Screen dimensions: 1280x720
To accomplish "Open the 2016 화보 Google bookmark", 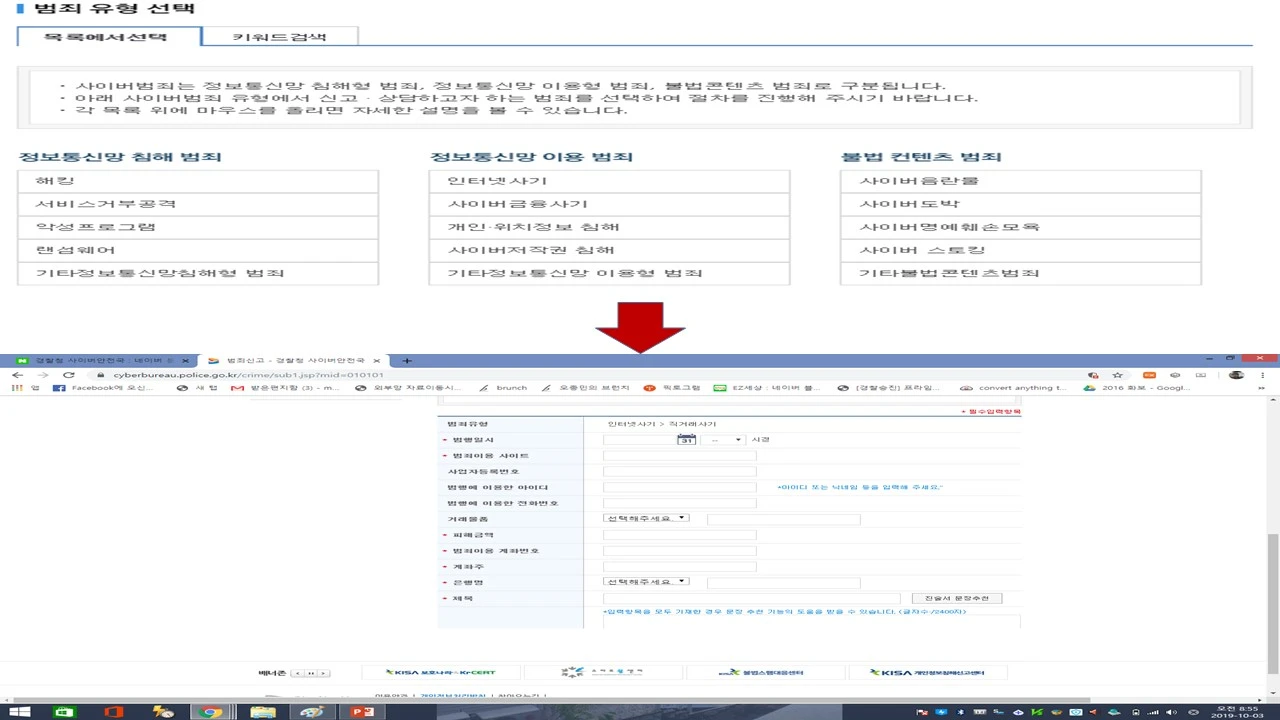I will coord(1138,388).
